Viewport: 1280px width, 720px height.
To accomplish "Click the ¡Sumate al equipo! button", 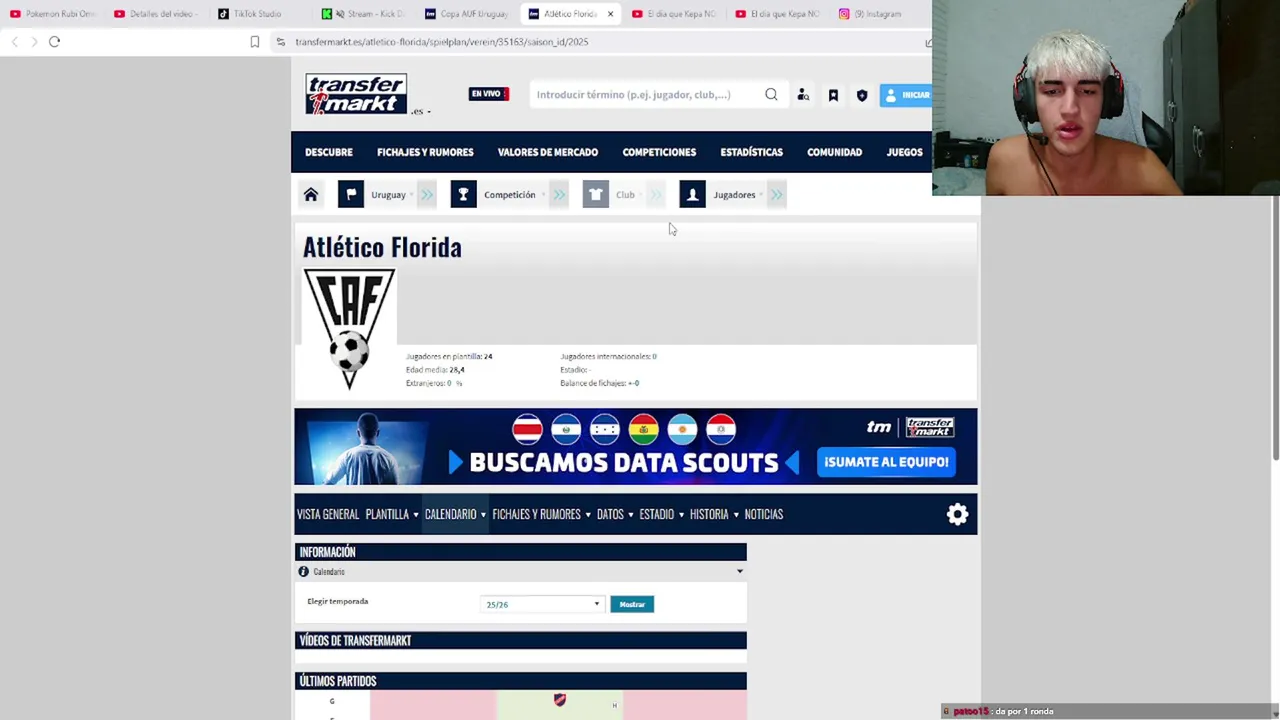I will pos(886,462).
